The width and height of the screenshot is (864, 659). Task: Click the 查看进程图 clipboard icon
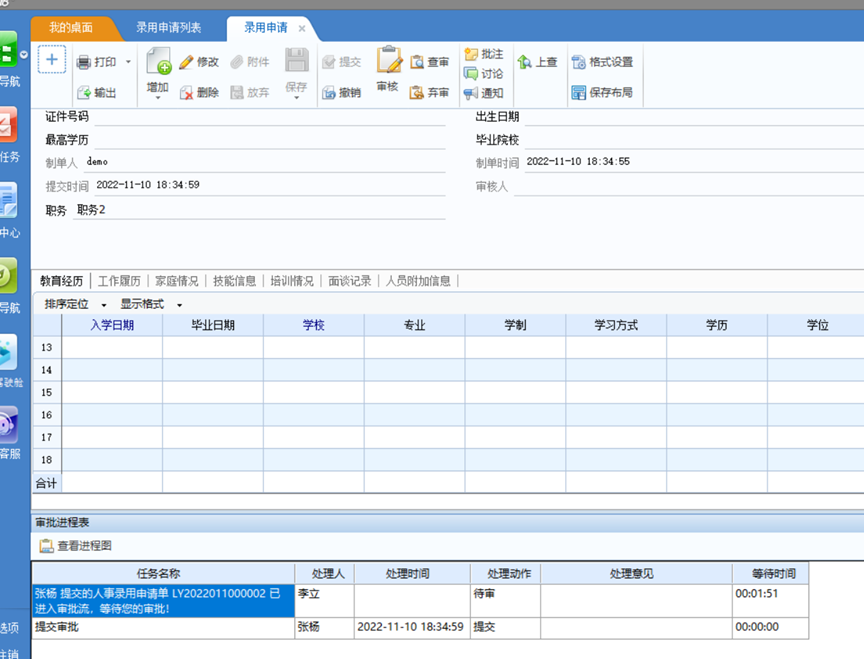click(x=46, y=545)
